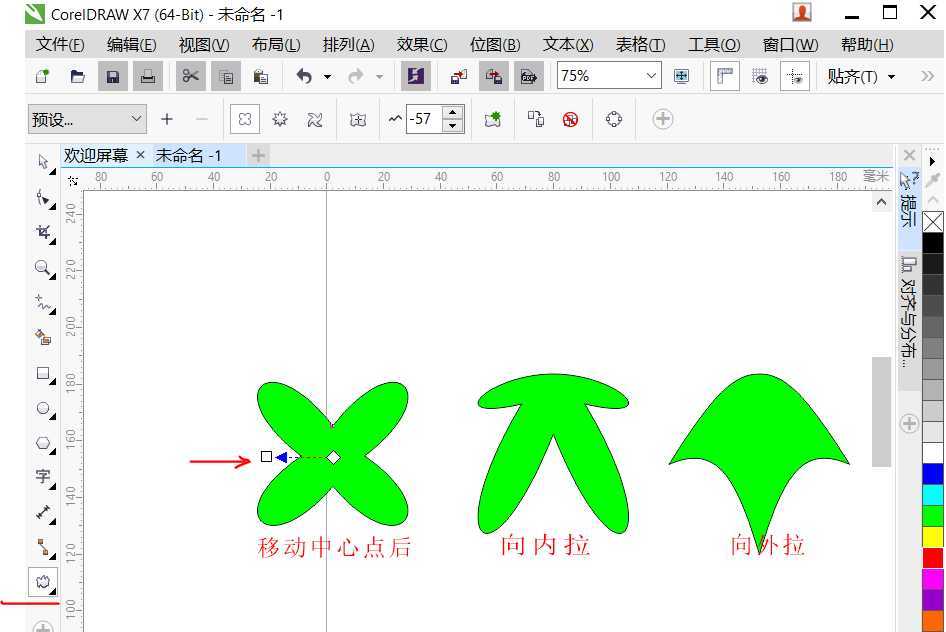Open the 75% zoom level dropdown
Image resolution: width=946 pixels, height=632 pixels.
(x=652, y=76)
